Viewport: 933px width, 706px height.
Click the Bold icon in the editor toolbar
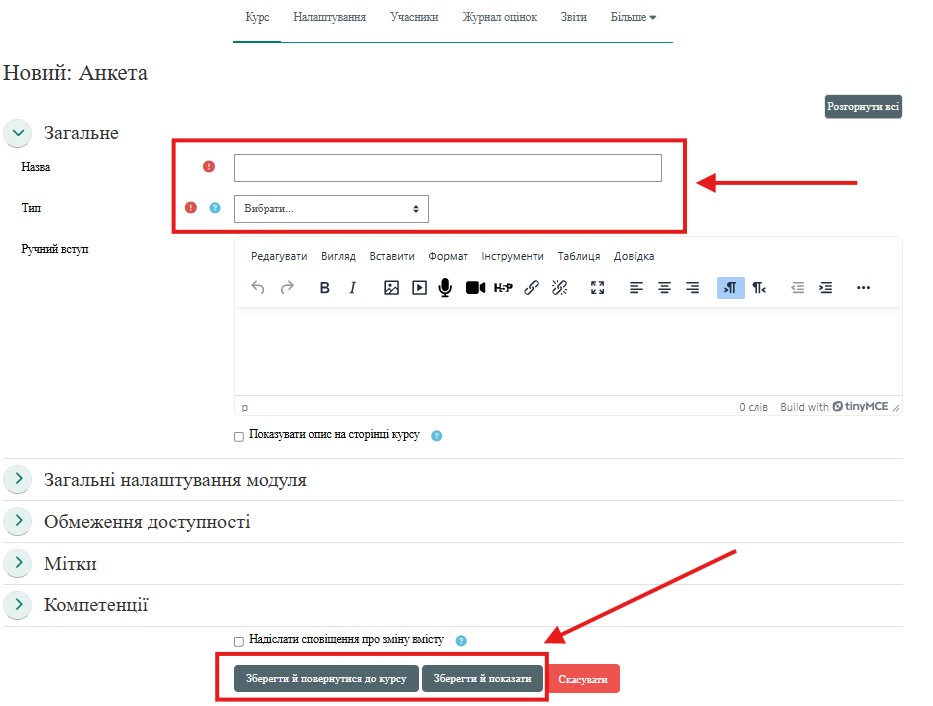coord(324,288)
